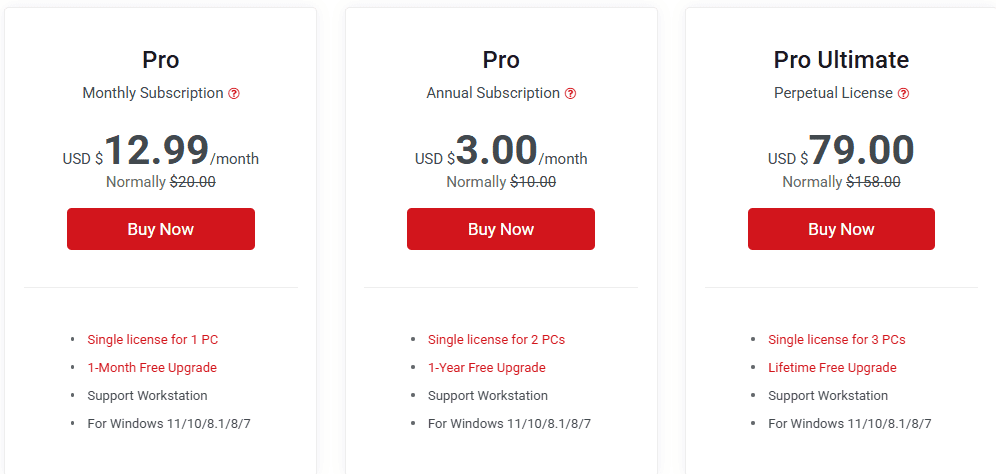The image size is (996, 474).
Task: Click the Annual Subscription label
Action: [493, 93]
